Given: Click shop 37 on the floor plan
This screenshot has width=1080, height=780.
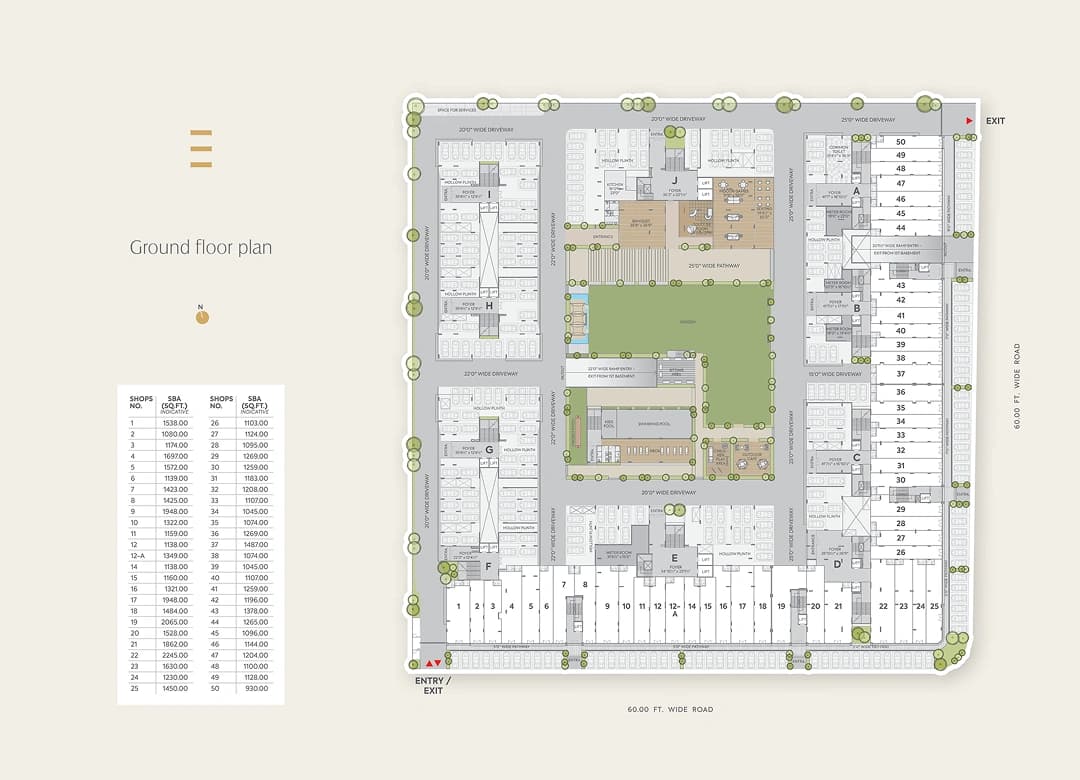Looking at the screenshot, I should (x=900, y=374).
